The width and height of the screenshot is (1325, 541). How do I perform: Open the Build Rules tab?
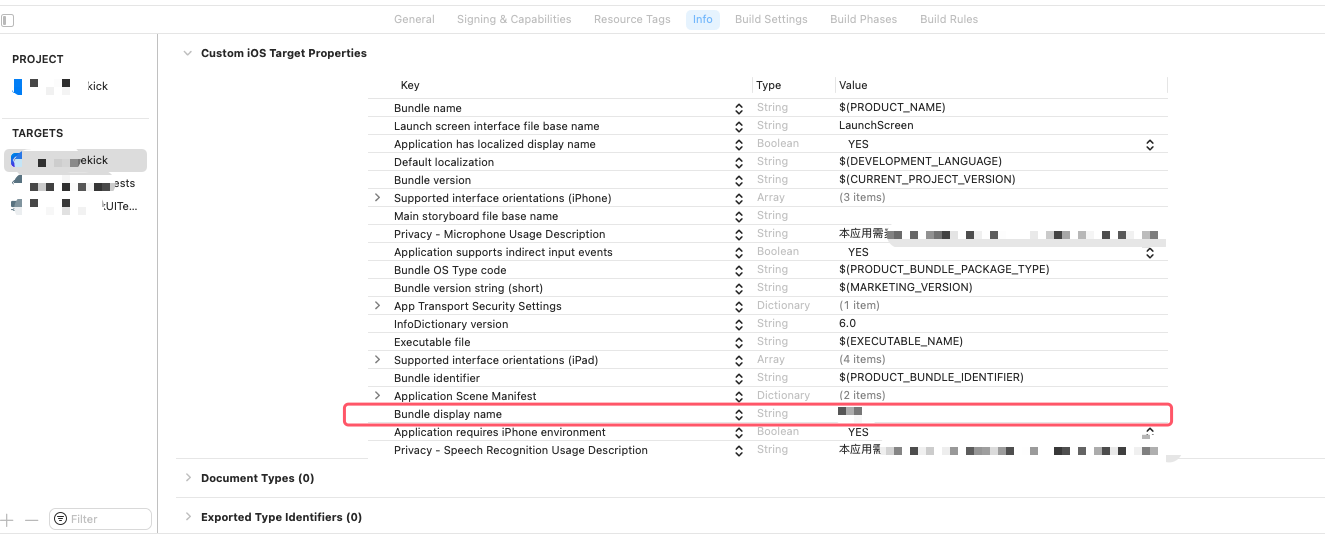(x=949, y=19)
